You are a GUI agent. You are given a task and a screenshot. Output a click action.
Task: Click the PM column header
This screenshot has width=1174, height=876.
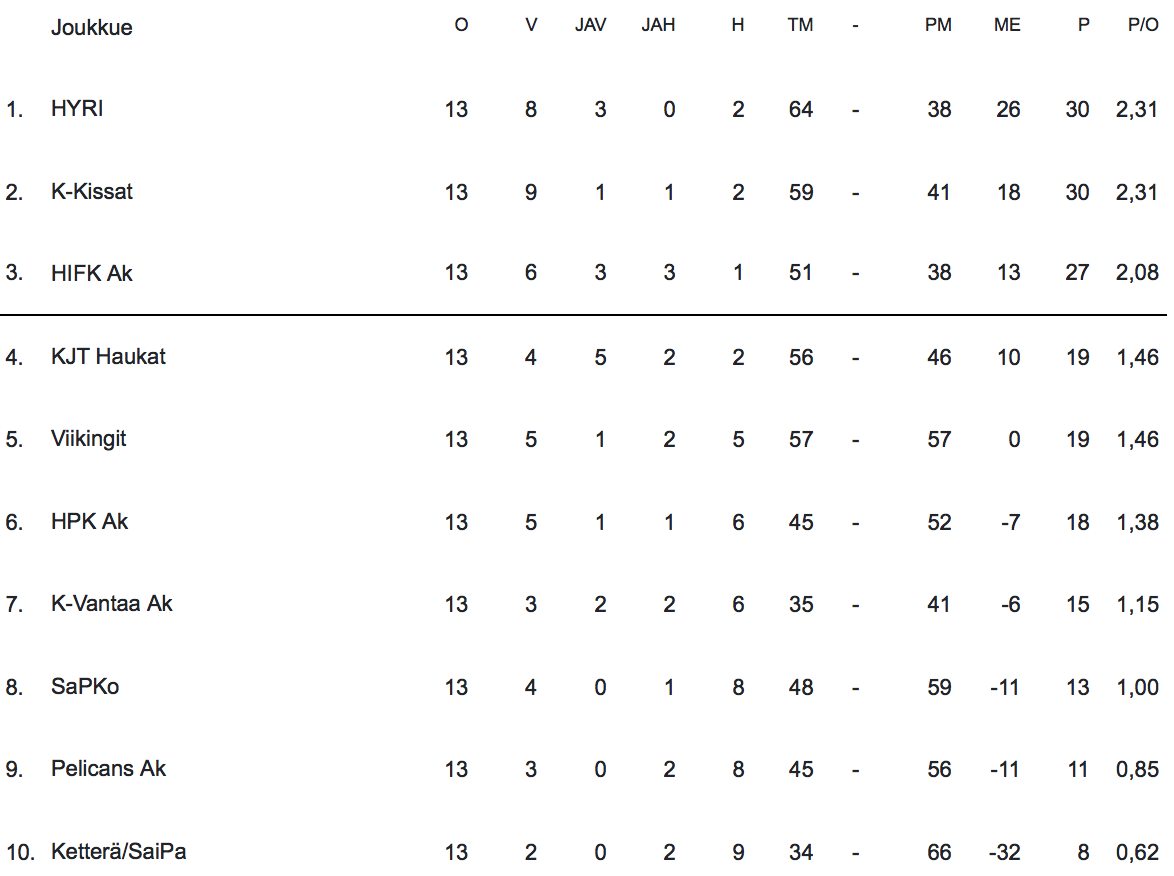(x=938, y=26)
